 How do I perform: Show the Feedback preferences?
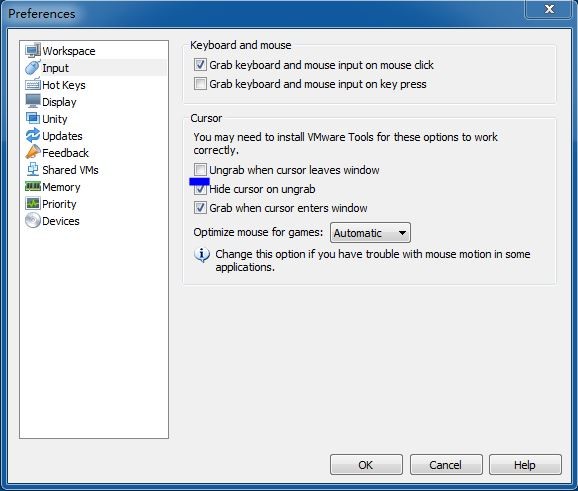65,153
